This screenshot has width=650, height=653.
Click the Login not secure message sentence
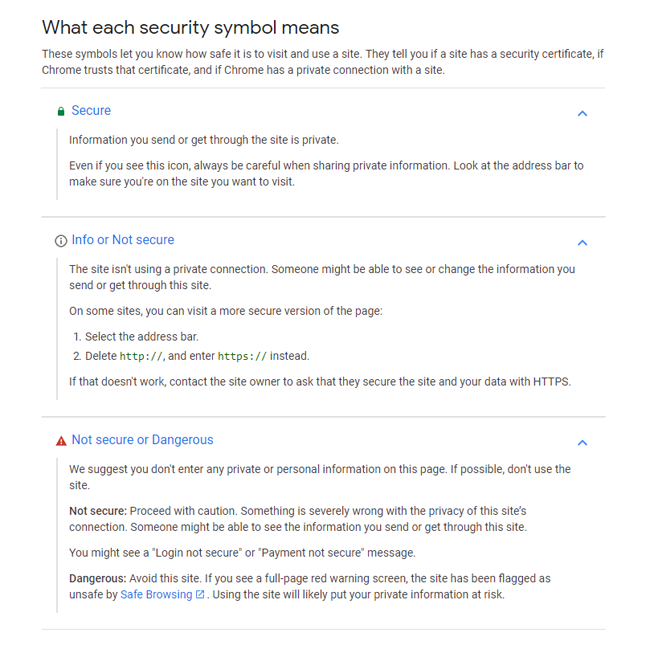[242, 553]
